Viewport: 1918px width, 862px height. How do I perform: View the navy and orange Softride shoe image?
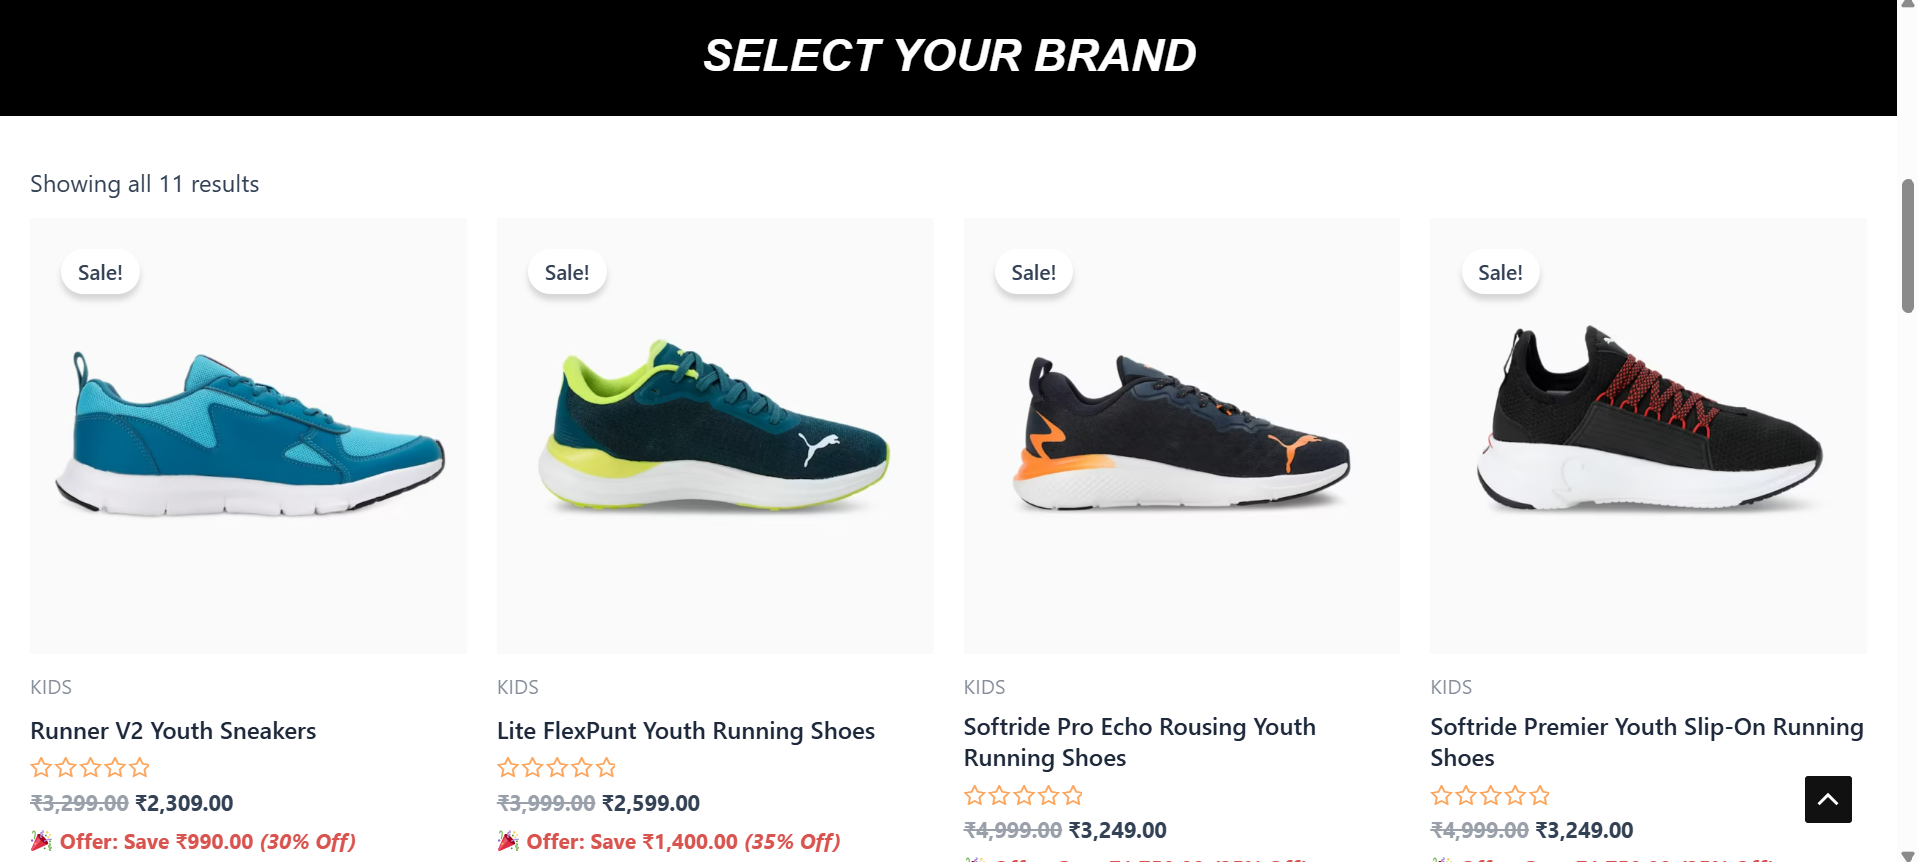pyautogui.click(x=1181, y=436)
